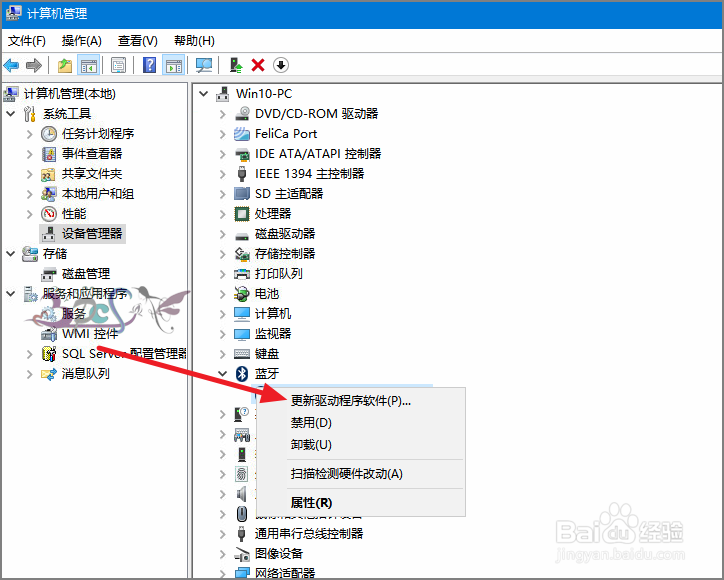Viewport: 724px width, 580px height.
Task: Click the update driver toolbar icon
Action: point(236,66)
